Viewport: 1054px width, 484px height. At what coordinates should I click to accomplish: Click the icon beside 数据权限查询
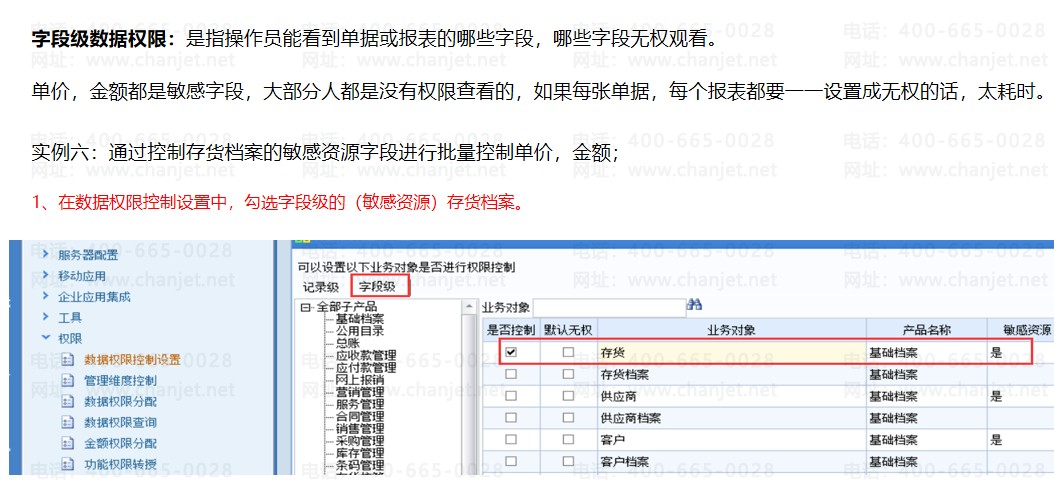tap(69, 422)
